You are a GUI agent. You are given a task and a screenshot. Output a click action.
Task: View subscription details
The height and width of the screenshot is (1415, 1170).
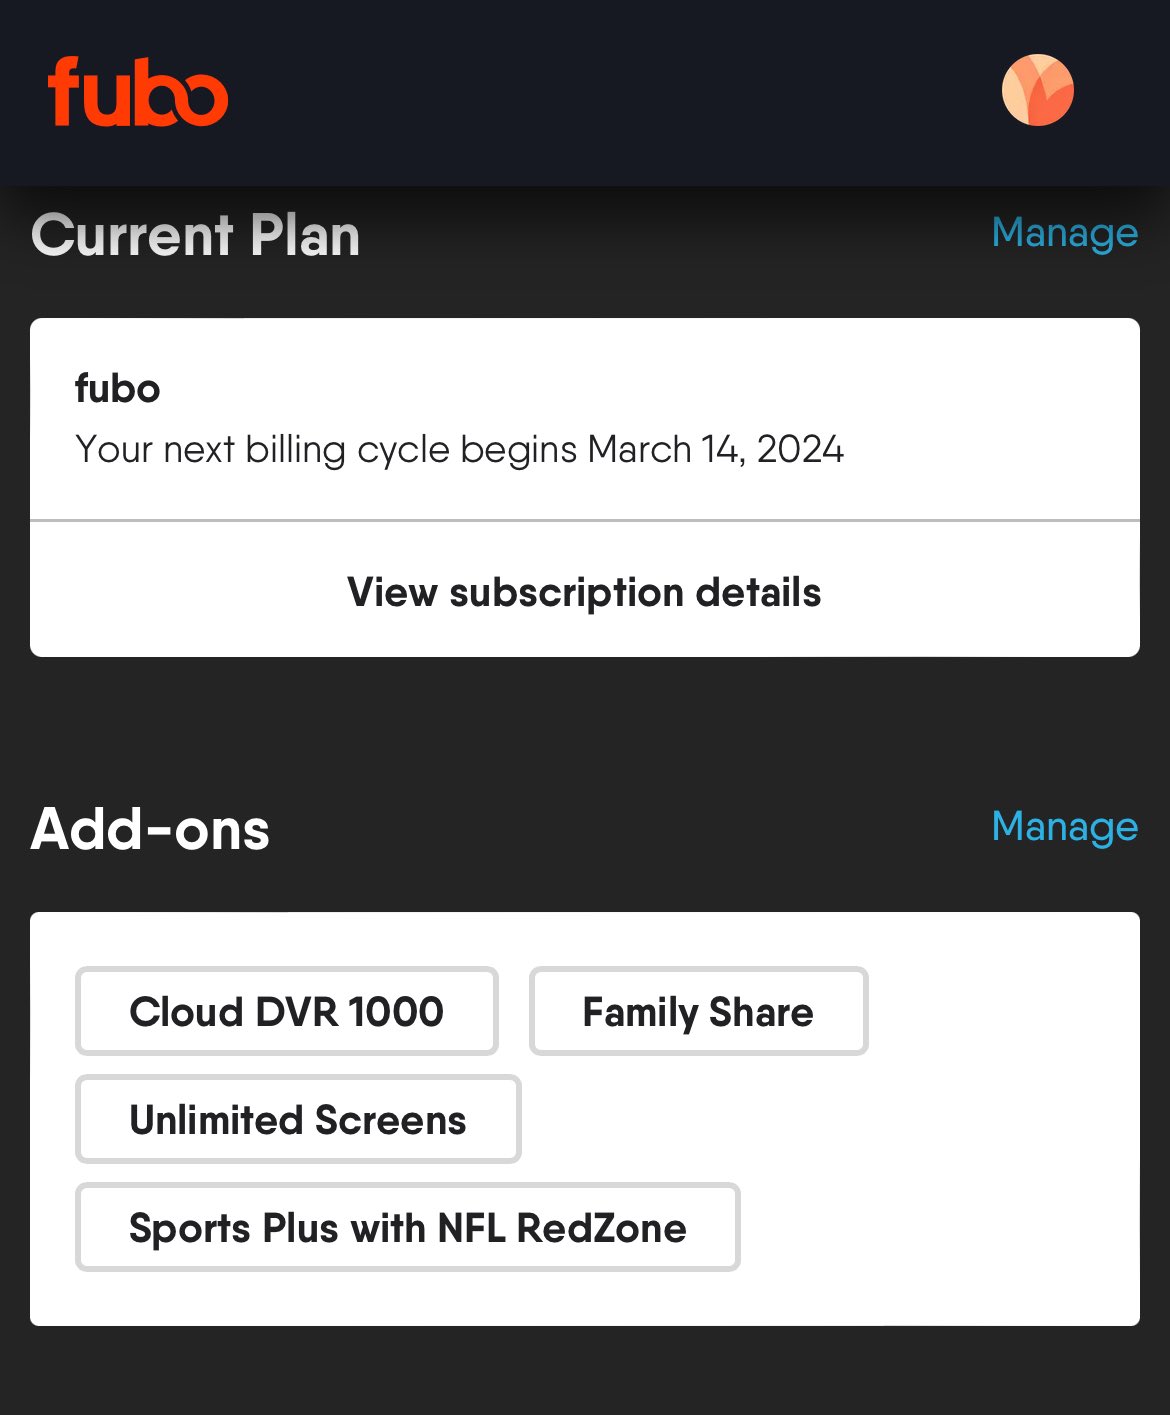pos(584,592)
